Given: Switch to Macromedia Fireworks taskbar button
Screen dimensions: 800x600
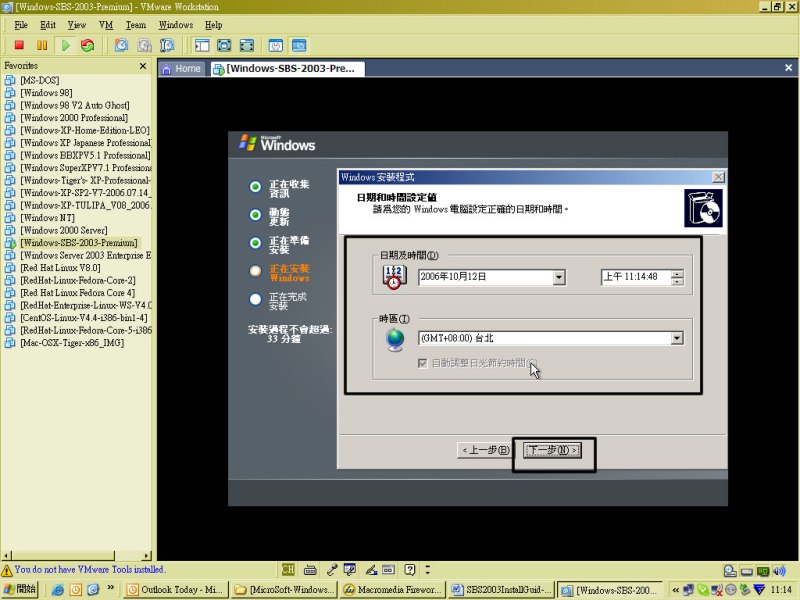Looking at the screenshot, I should [x=393, y=590].
